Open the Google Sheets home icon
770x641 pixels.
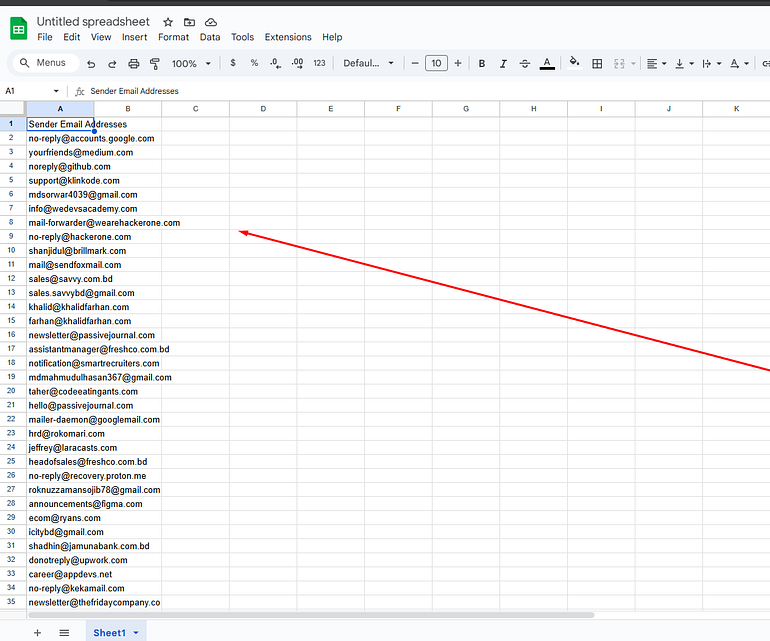(19, 28)
